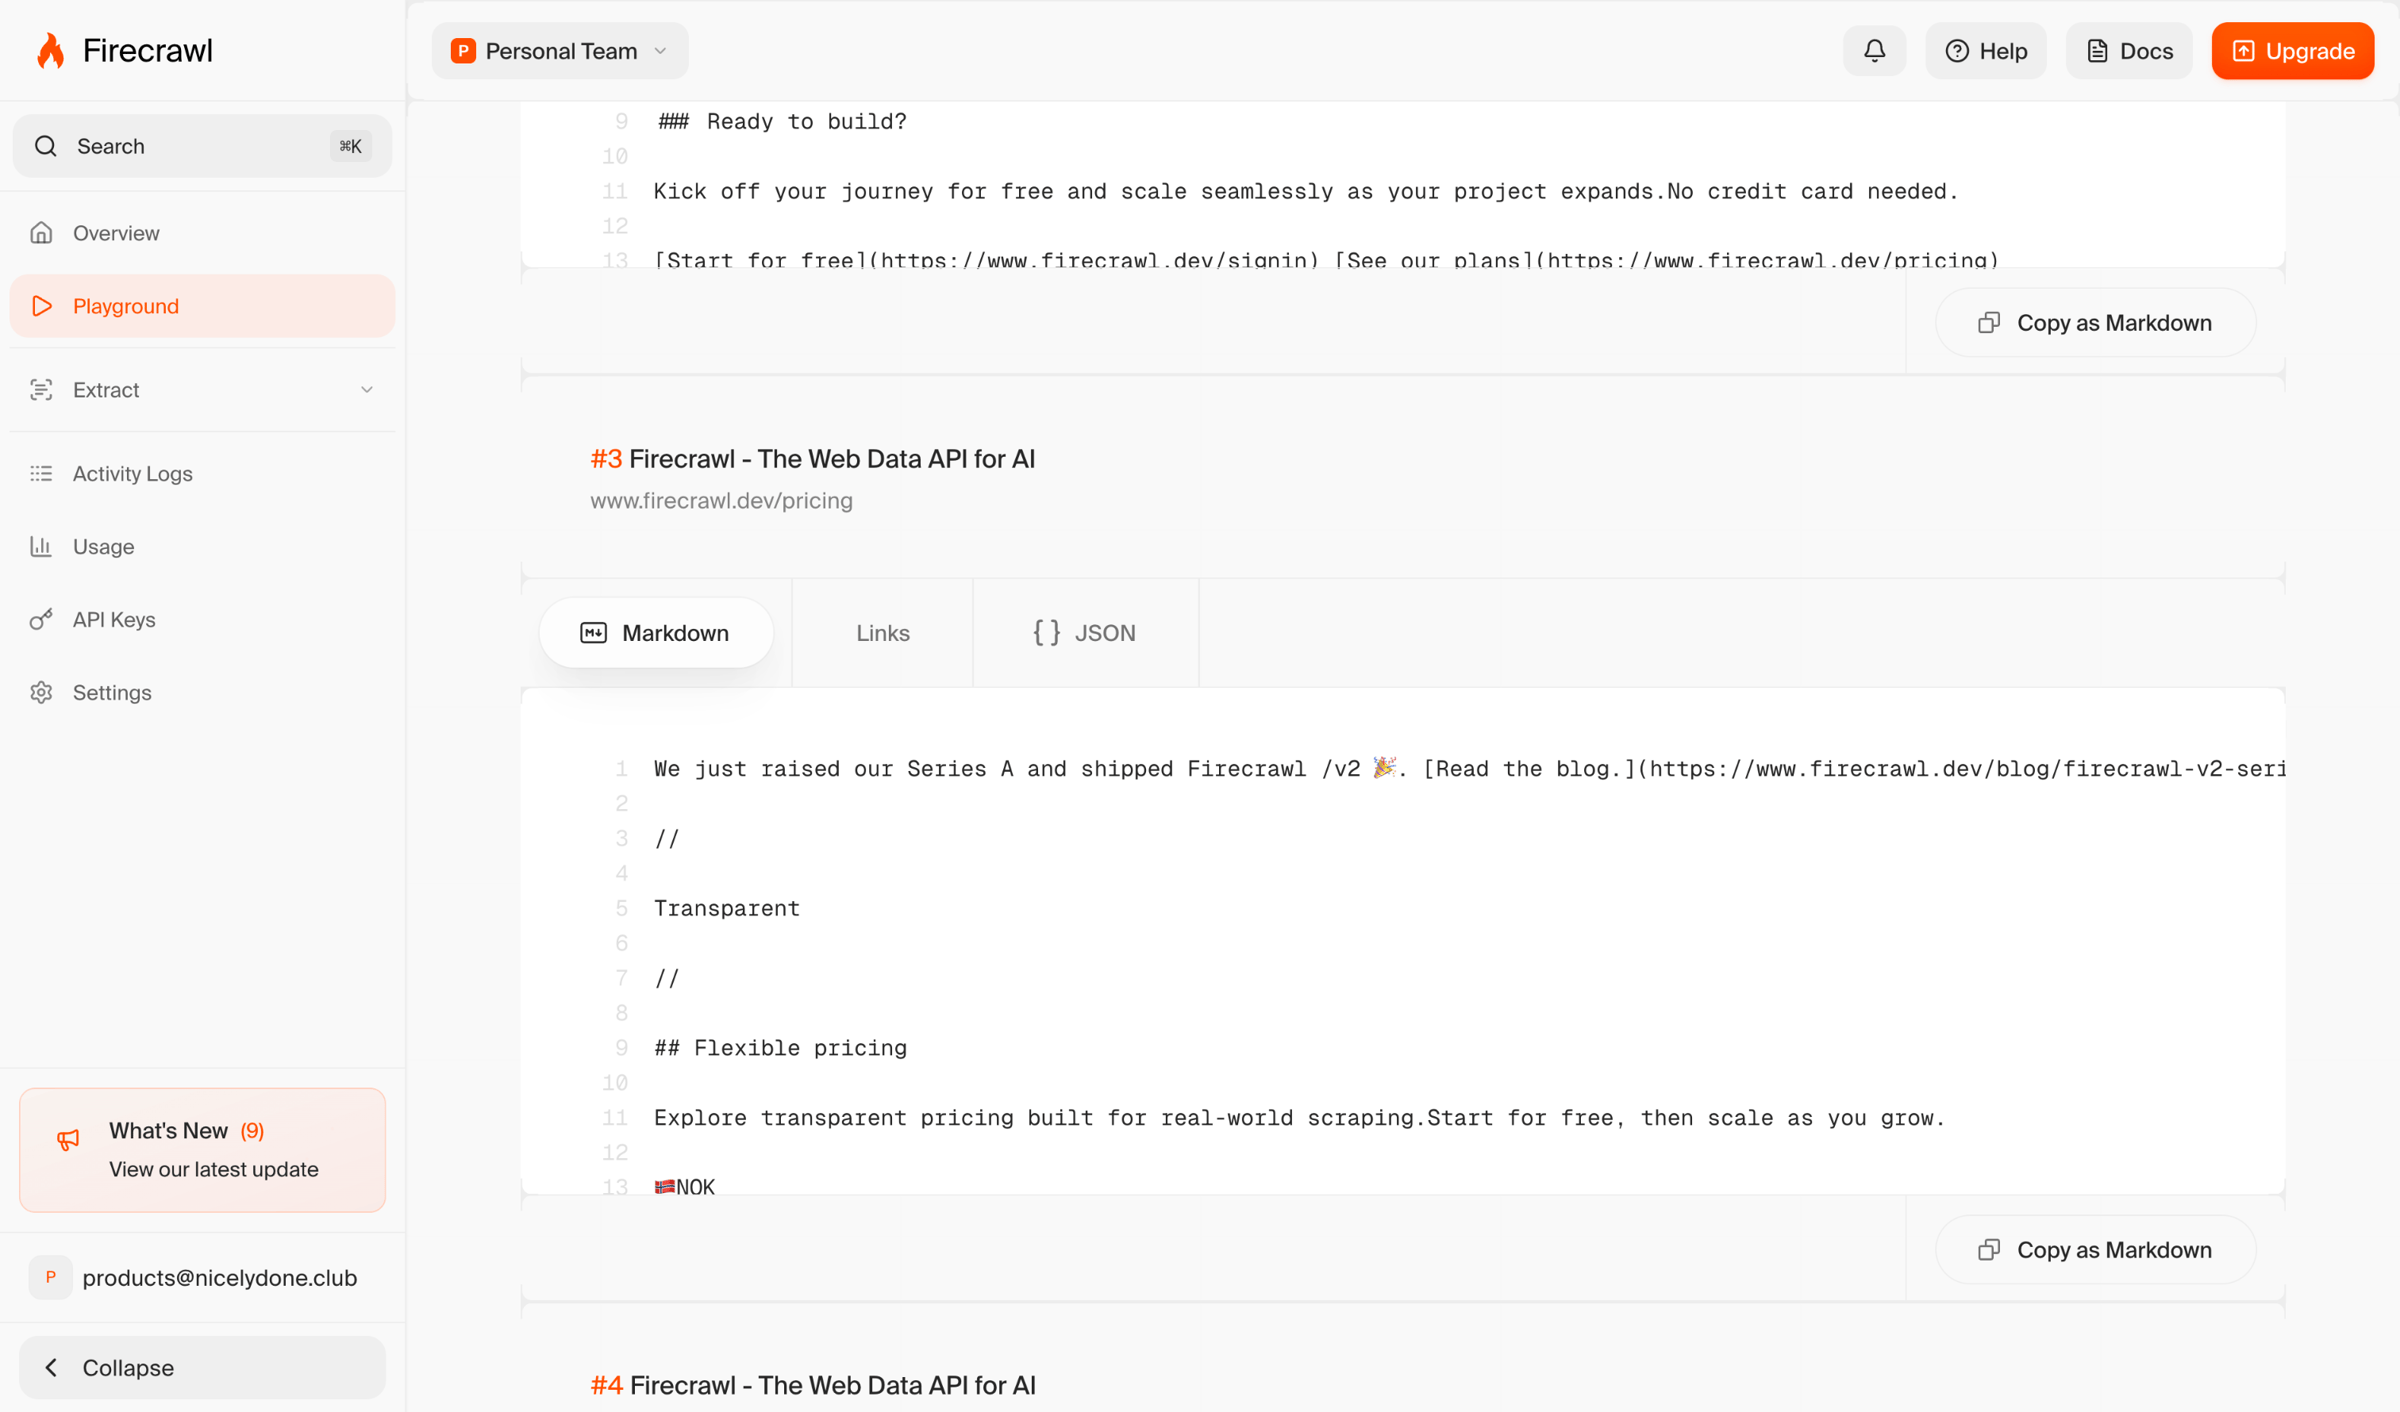Screen dimensions: 2400x1412
Task: Click the Markdown tab icon
Action: [x=593, y=633]
